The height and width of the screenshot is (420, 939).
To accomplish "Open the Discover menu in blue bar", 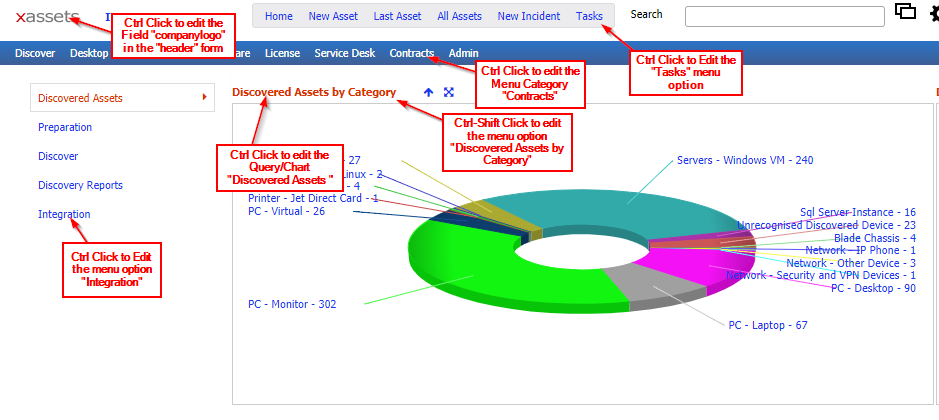I will point(35,53).
